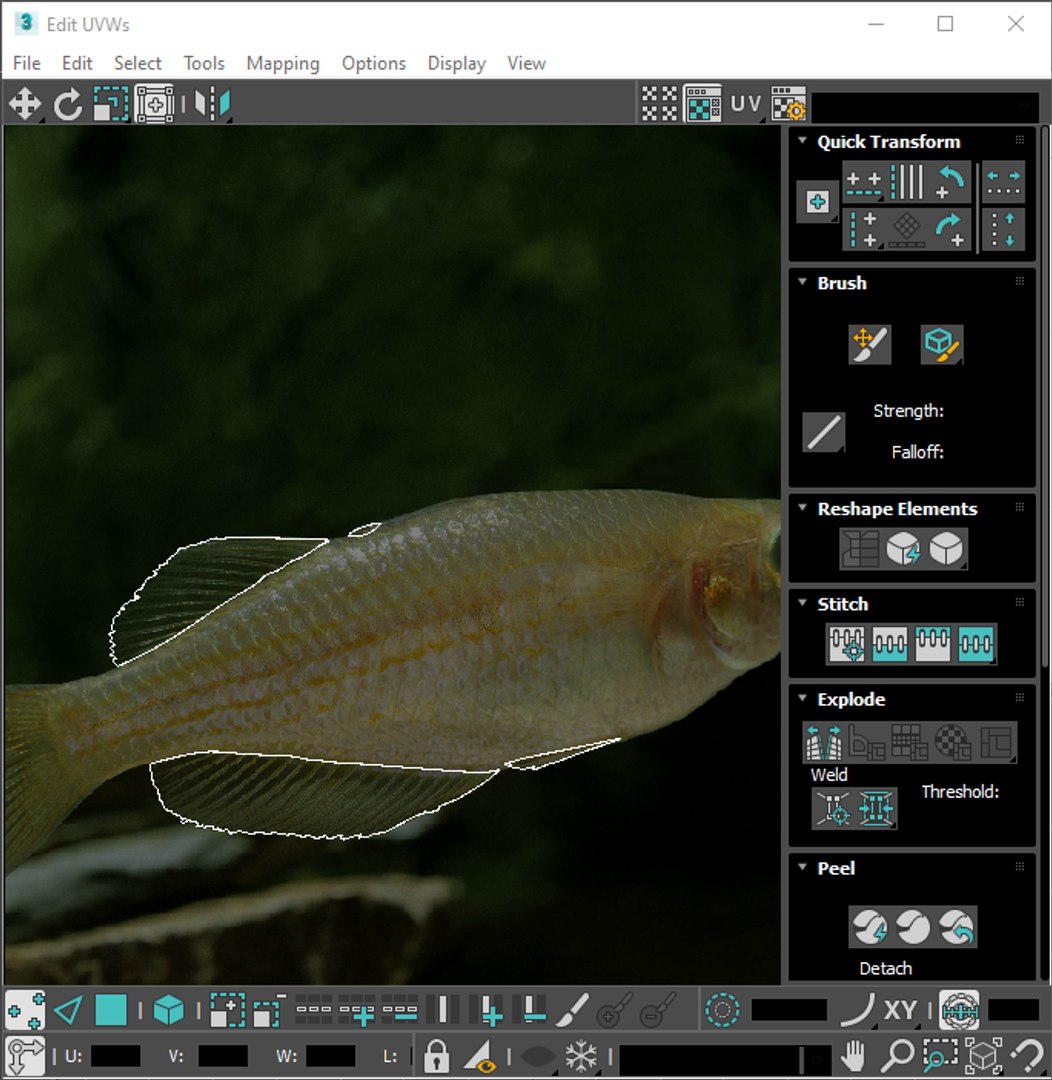The image size is (1052, 1080).
Task: Toggle Vertex sub-object mode
Action: [25, 1011]
